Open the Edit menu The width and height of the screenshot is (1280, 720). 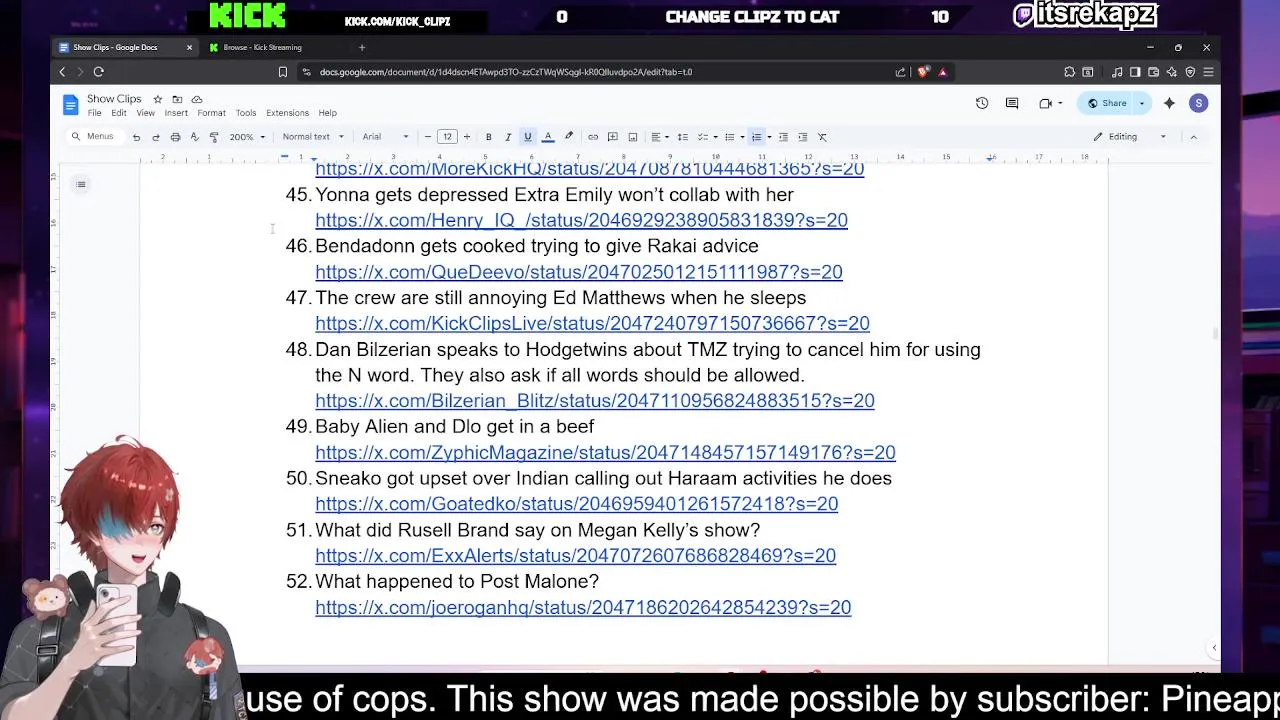point(119,113)
